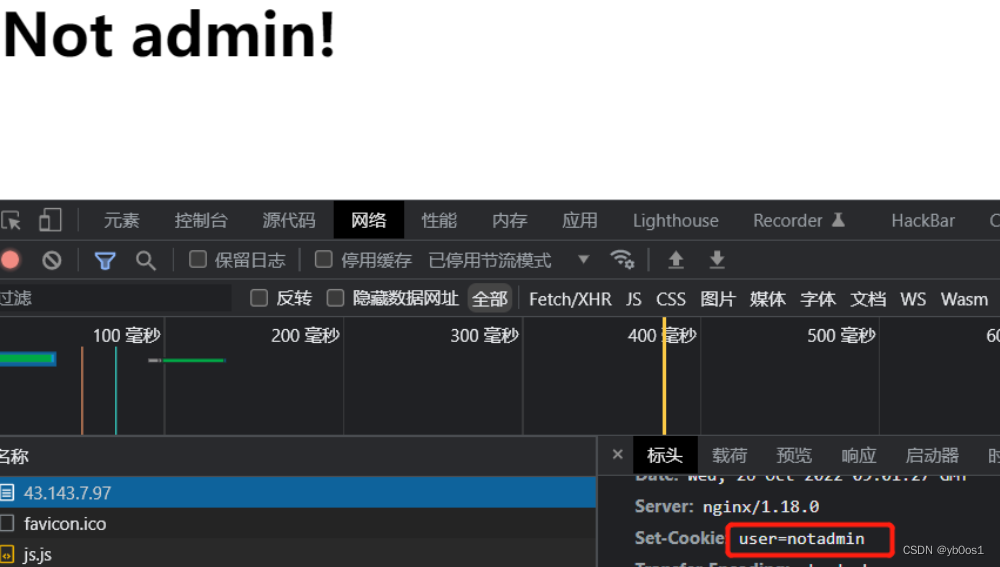
Task: Check the 隐藏数据网址 checkbox
Action: tap(335, 298)
